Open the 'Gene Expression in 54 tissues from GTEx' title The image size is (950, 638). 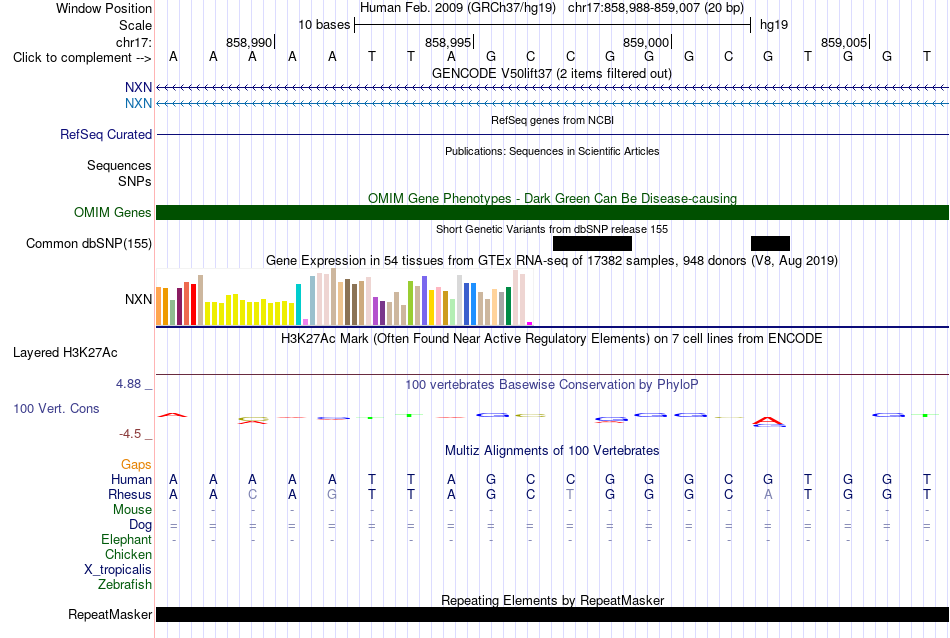tap(552, 261)
